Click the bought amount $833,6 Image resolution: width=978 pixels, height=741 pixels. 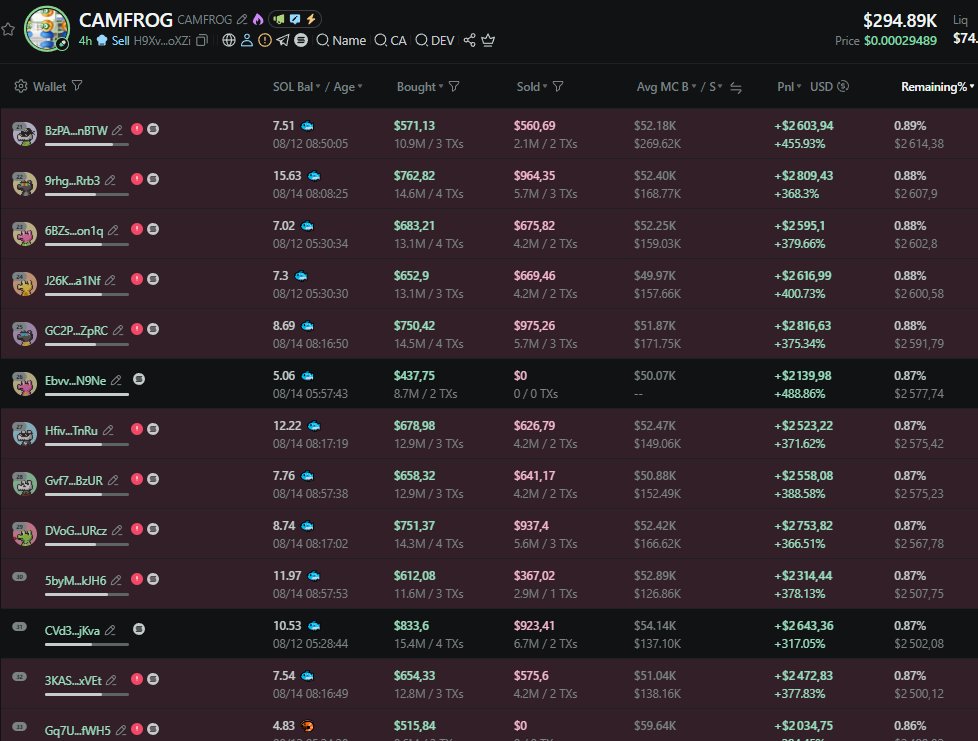coord(411,626)
